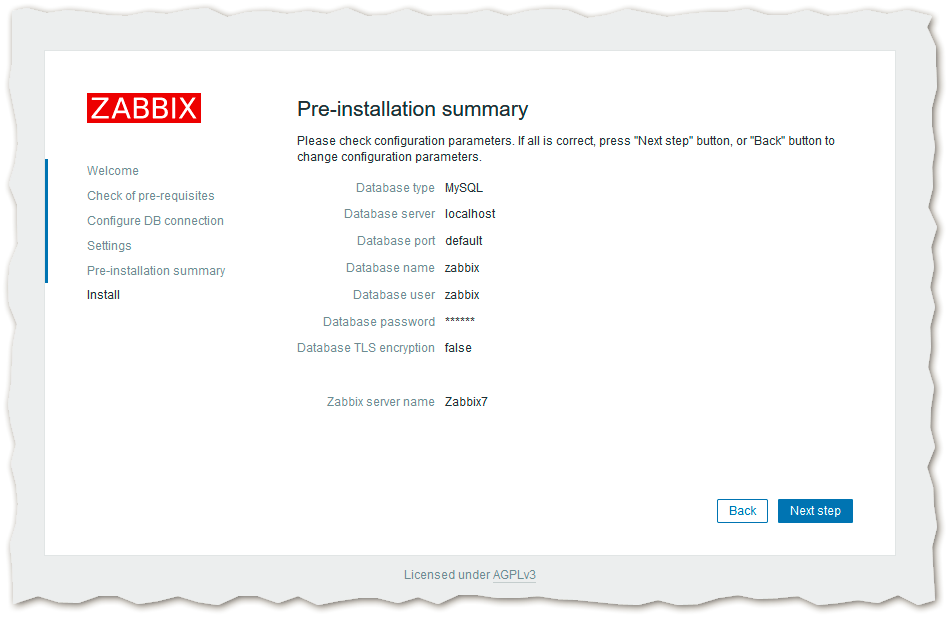This screenshot has height=617, width=949.
Task: Click the Database user value zabbix
Action: click(x=462, y=295)
